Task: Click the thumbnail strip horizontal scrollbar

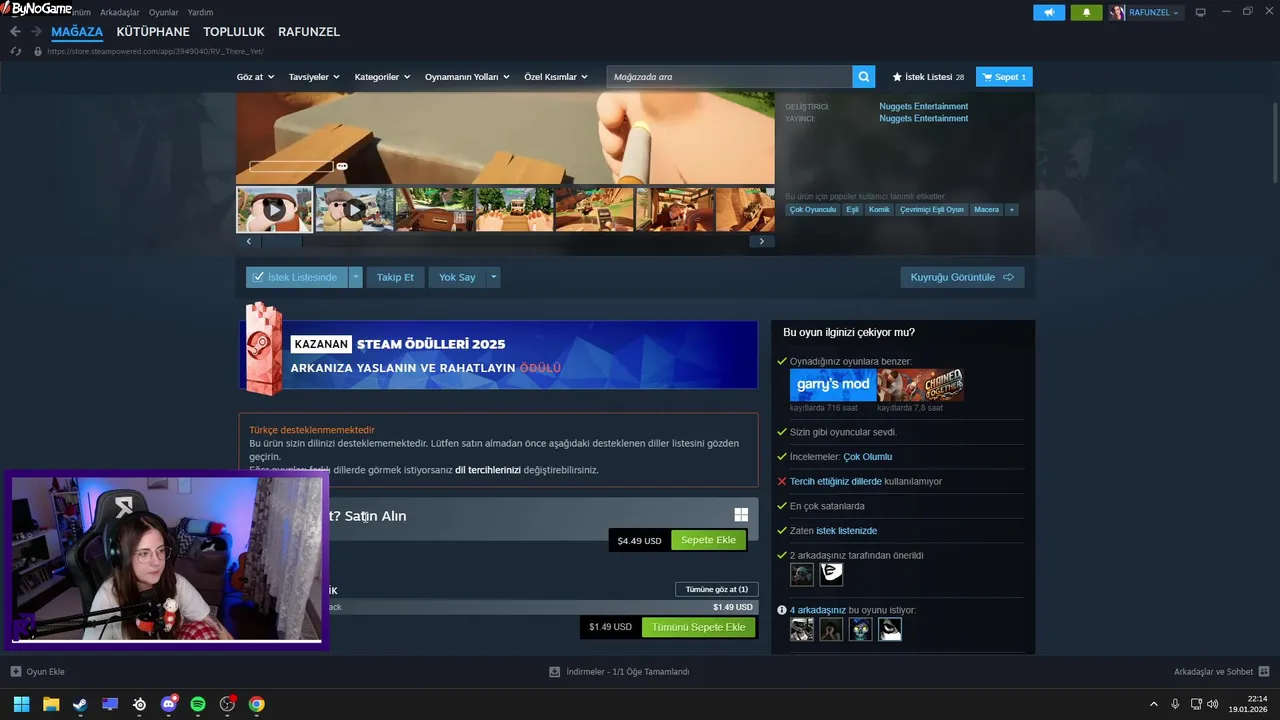Action: (x=282, y=241)
